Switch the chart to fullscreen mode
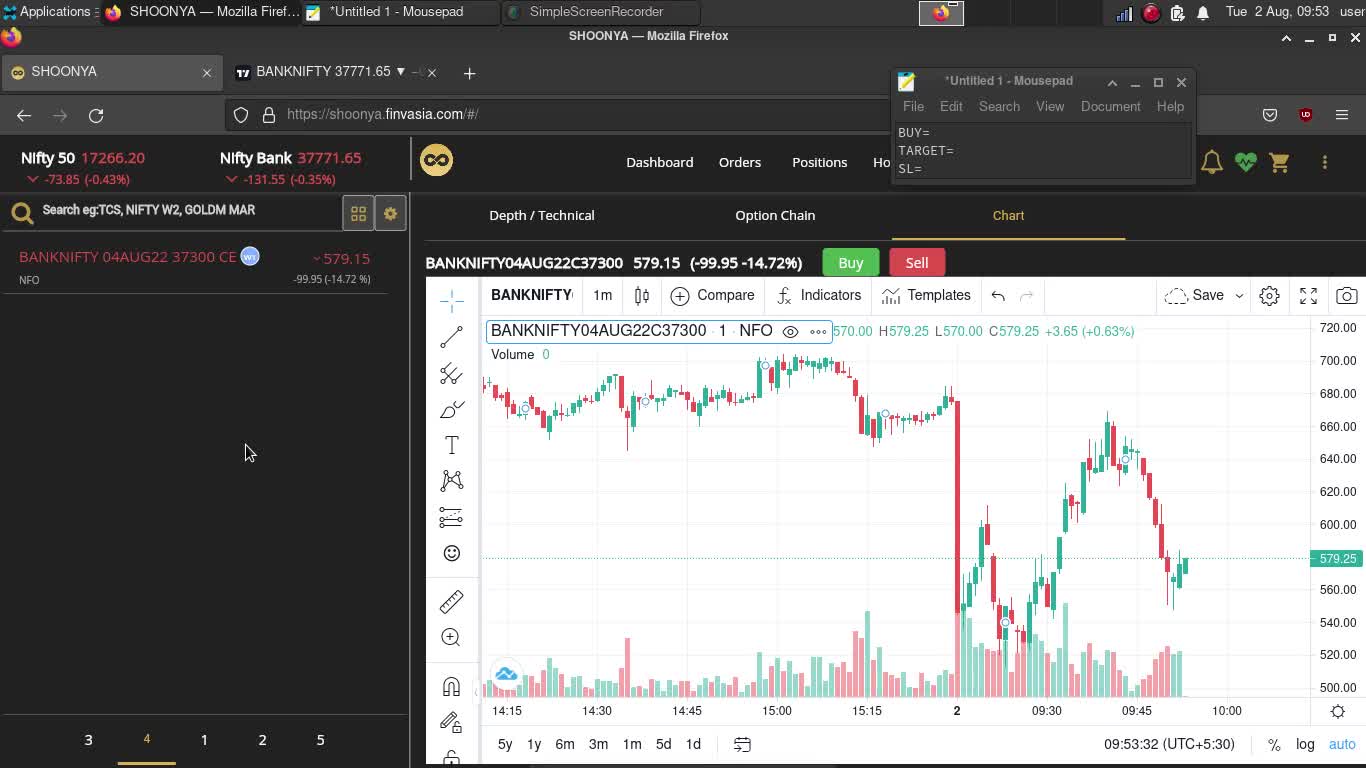Image resolution: width=1366 pixels, height=768 pixels. 1308,295
